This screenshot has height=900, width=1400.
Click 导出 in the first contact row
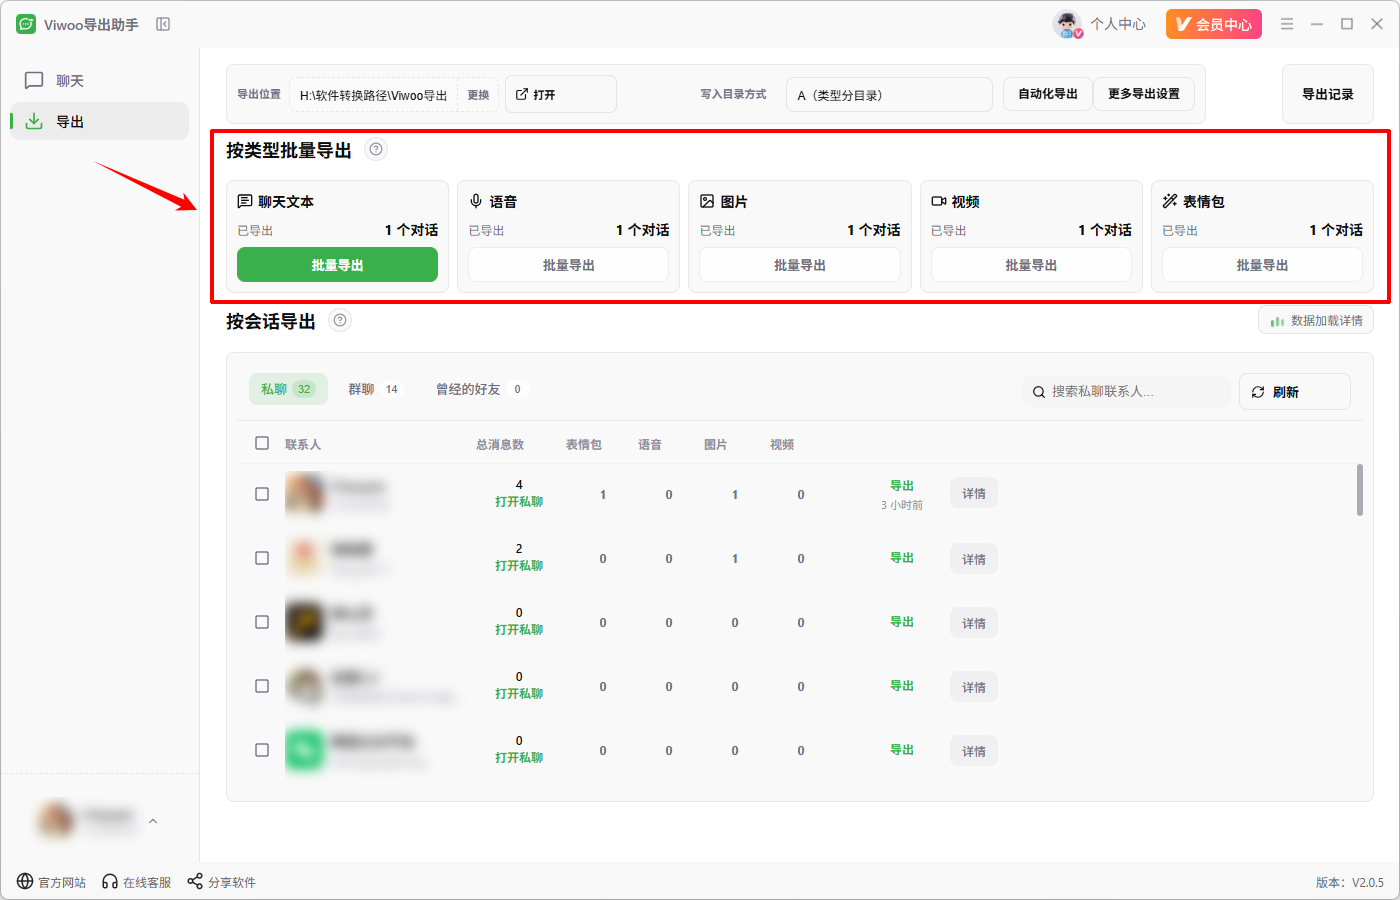pos(902,486)
